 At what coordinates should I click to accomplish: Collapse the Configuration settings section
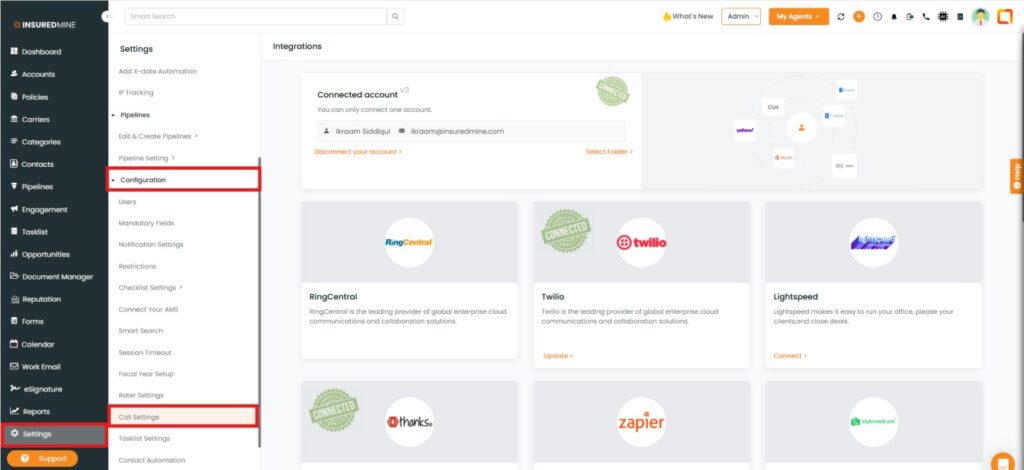pyautogui.click(x=143, y=180)
